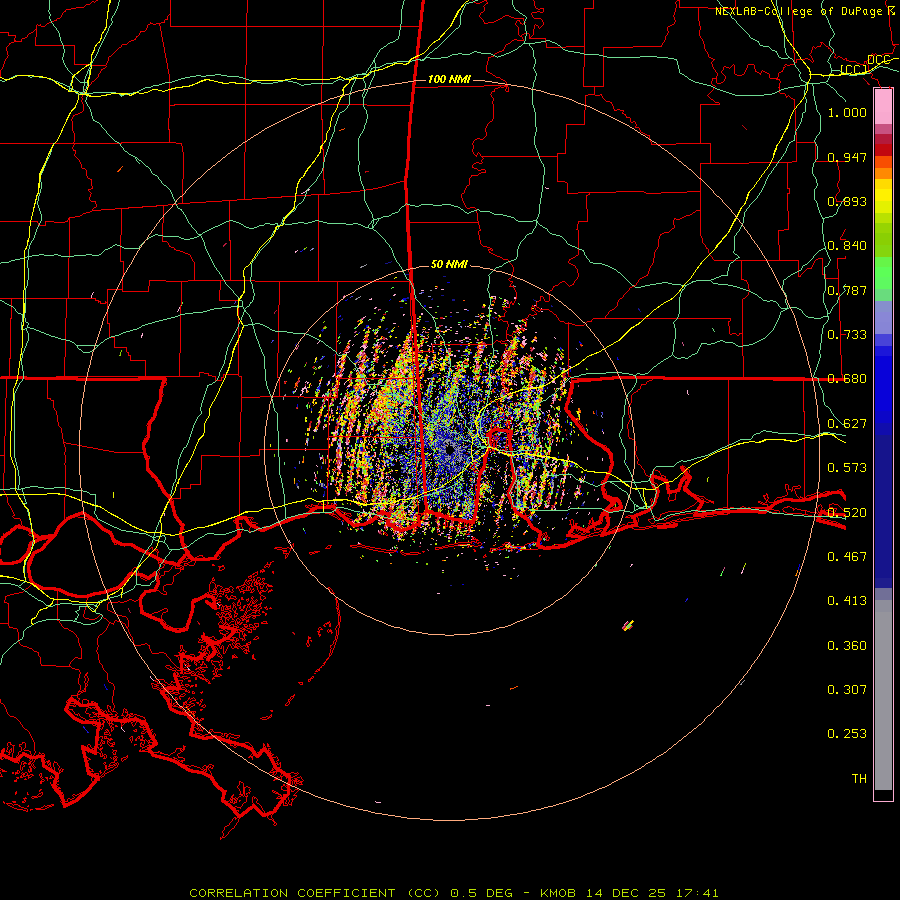Click the black radar site dot at map center
Screen dimensions: 900x900
tap(450, 450)
